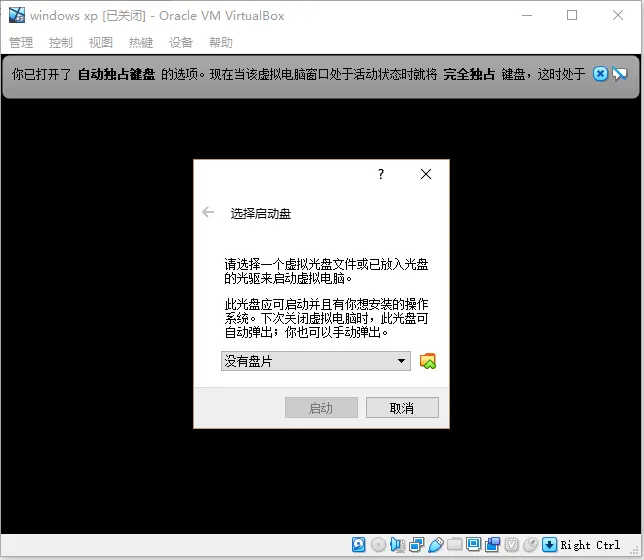
Task: Click the display settings status bar icon
Action: (474, 545)
